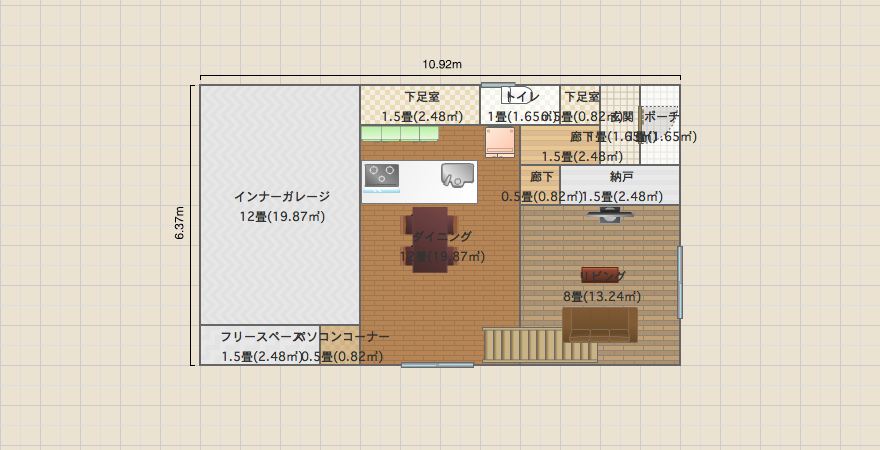Click the small 廊下 hallway beside 納戸
Viewport: 880px width, 450px height.
pos(540,185)
